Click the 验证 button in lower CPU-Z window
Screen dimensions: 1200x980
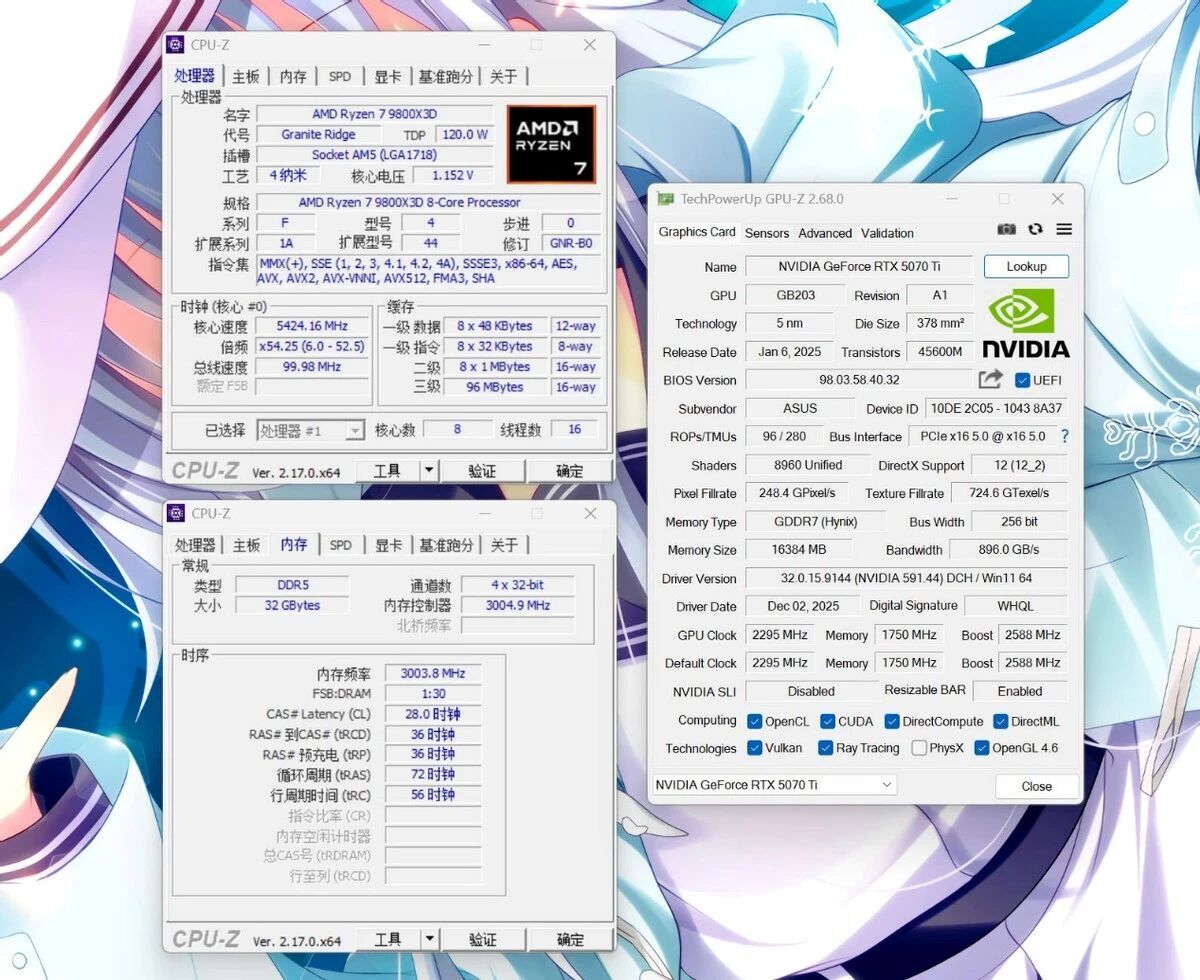pyautogui.click(x=483, y=939)
